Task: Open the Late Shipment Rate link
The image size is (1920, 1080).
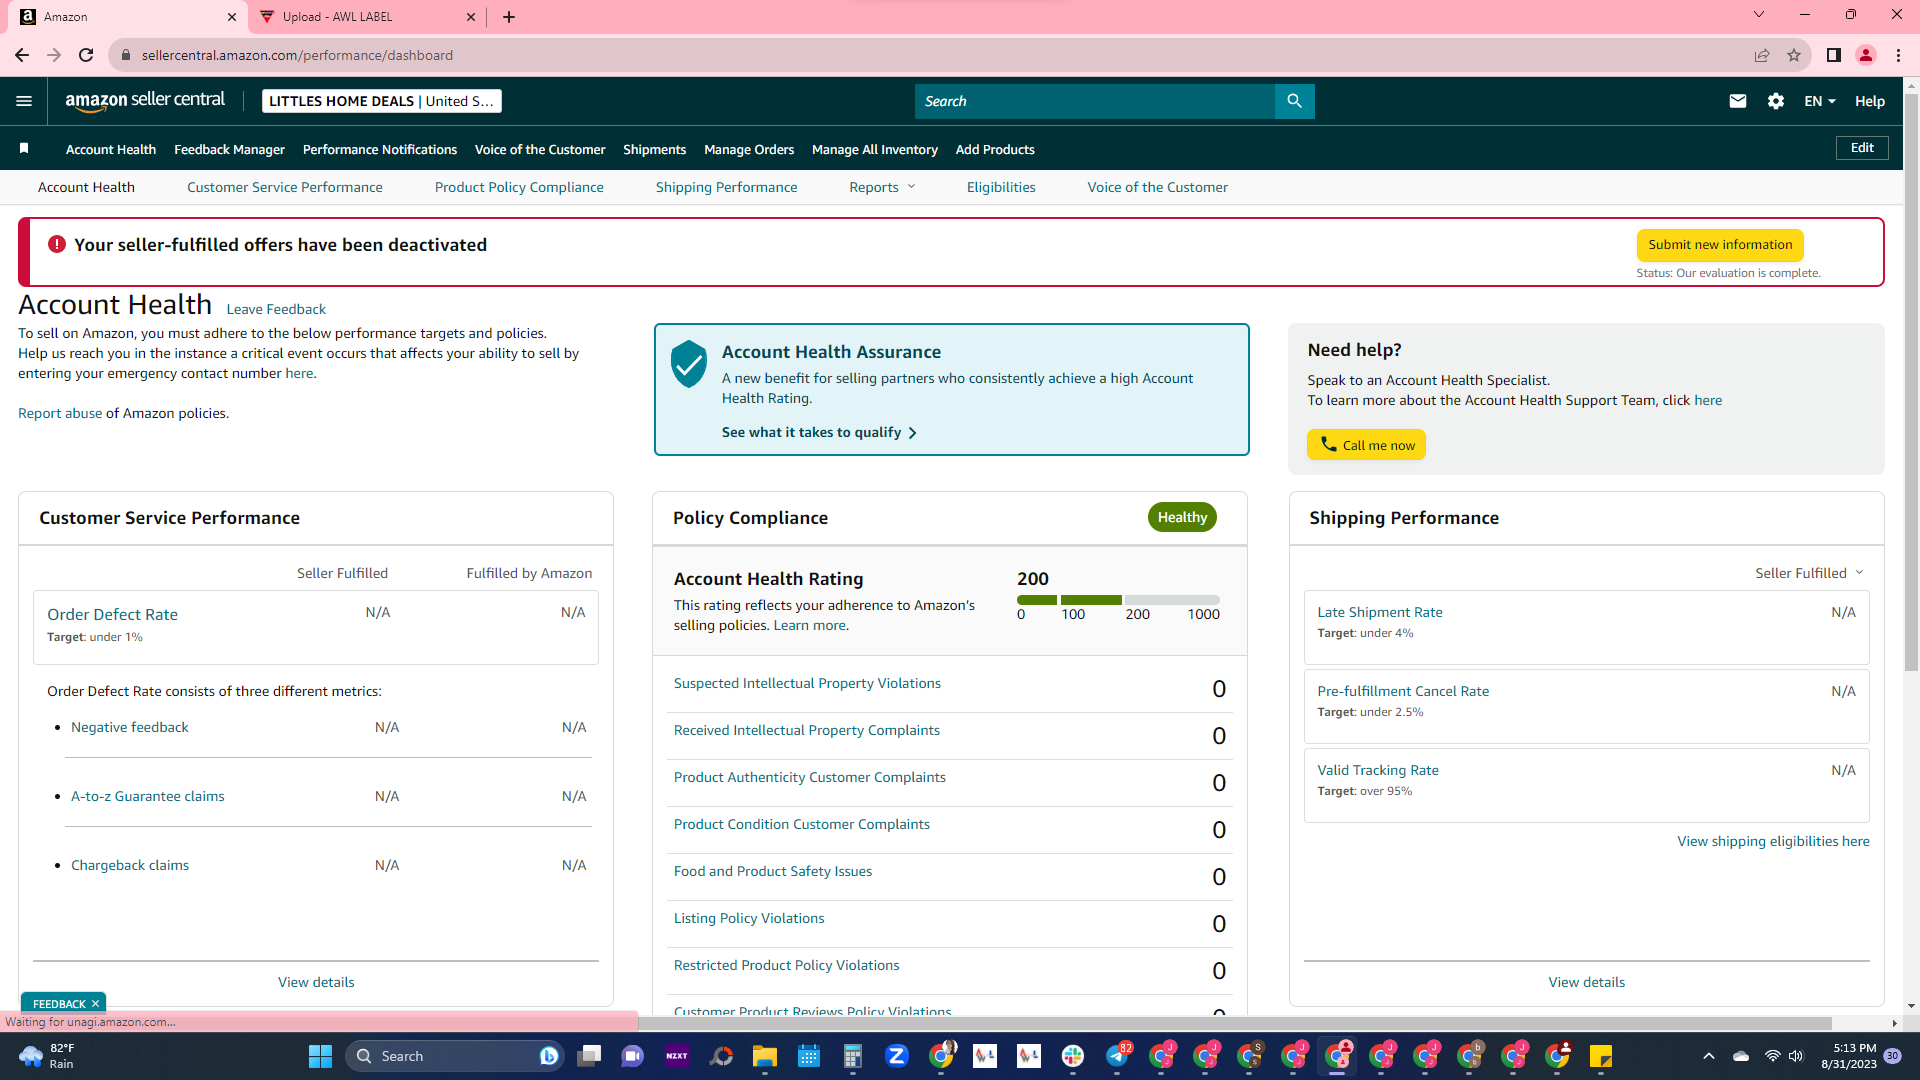Action: (1380, 612)
